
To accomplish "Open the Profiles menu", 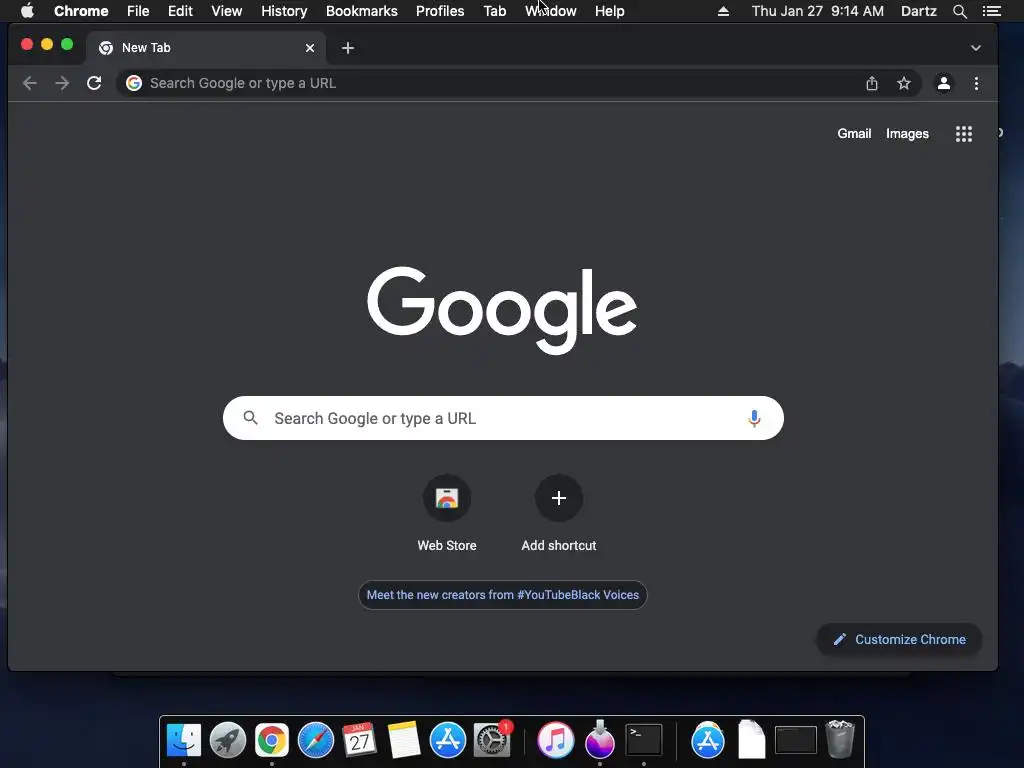I will (440, 11).
